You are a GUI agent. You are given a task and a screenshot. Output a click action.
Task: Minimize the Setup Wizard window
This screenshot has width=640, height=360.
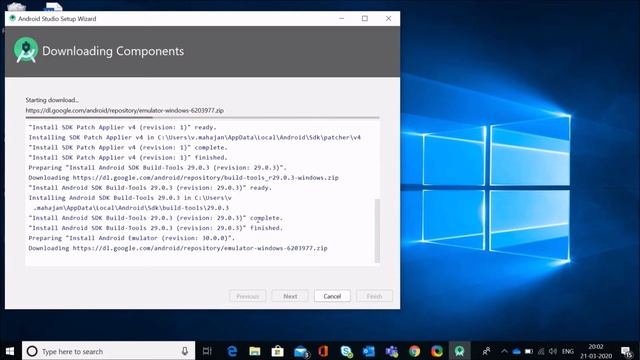tap(342, 18)
